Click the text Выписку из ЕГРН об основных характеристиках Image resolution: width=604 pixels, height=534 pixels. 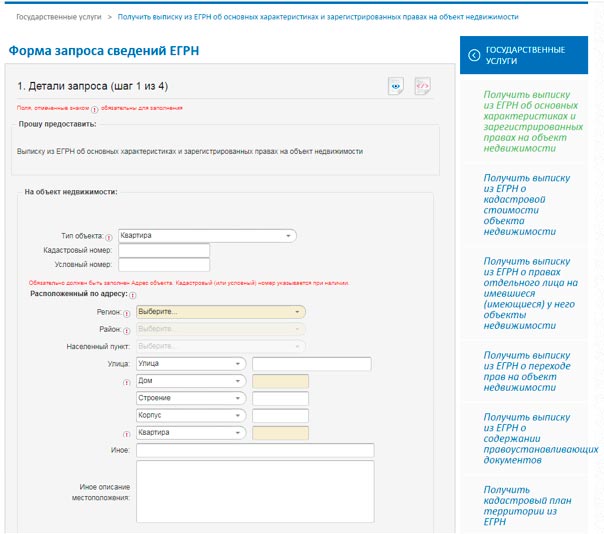(x=190, y=151)
